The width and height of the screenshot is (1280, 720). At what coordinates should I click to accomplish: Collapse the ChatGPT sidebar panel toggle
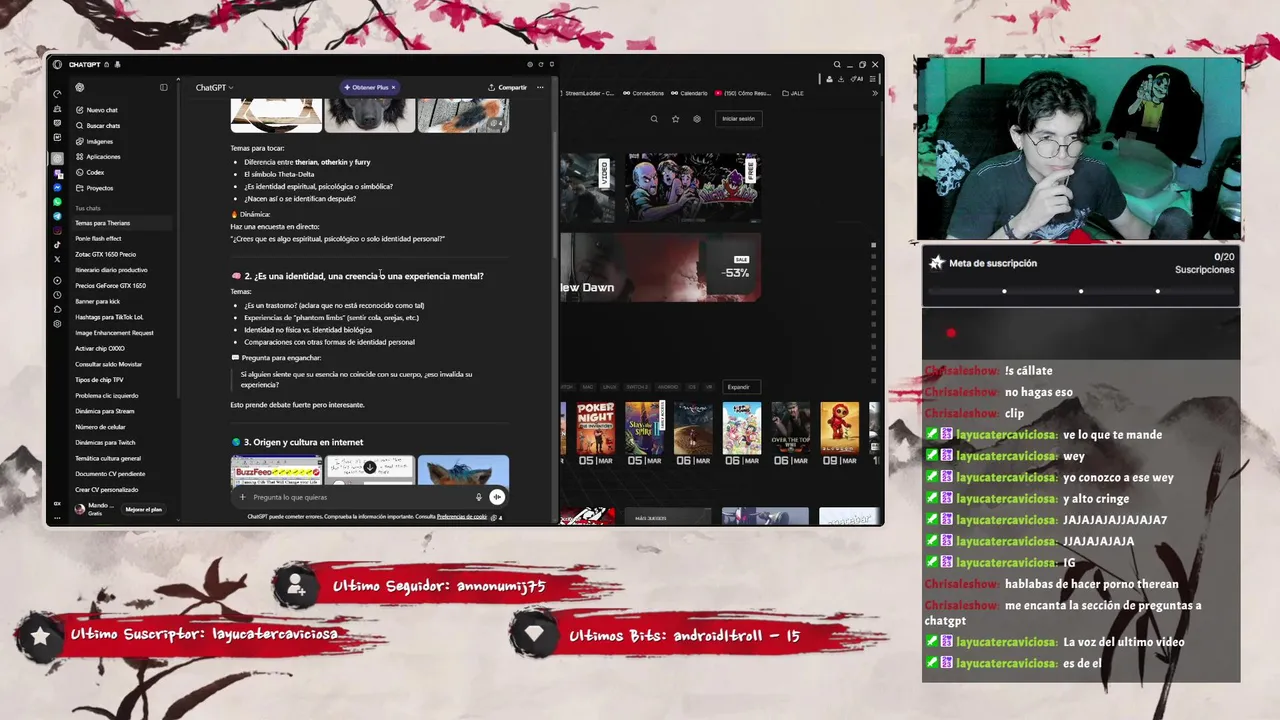(164, 87)
